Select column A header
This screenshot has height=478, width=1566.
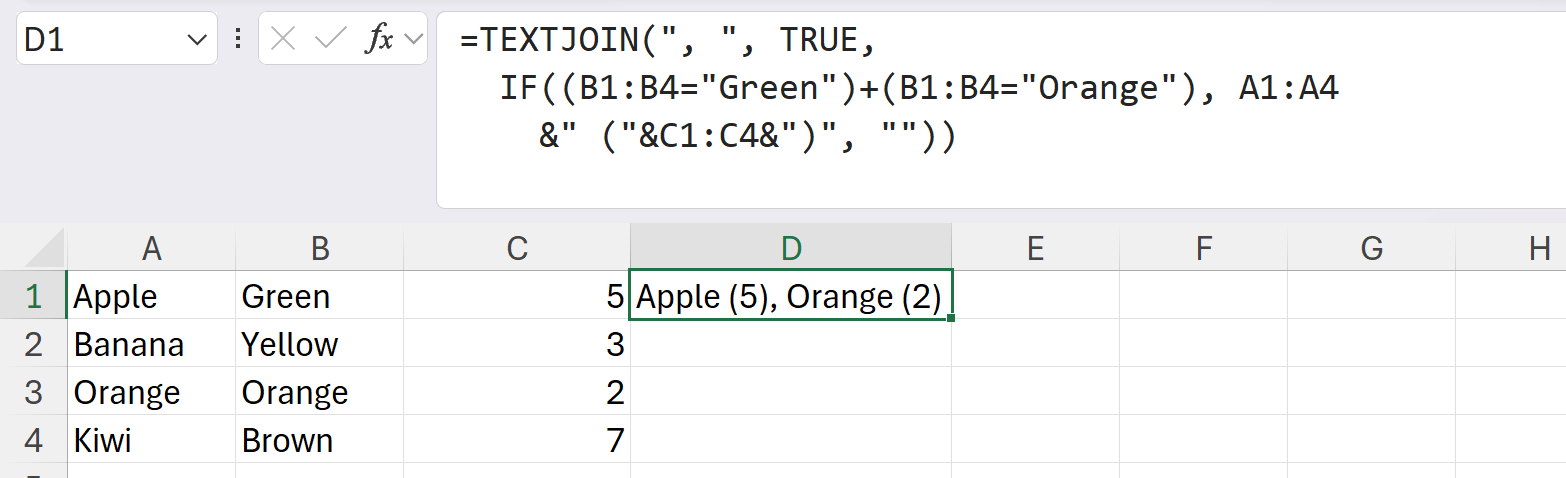point(151,248)
